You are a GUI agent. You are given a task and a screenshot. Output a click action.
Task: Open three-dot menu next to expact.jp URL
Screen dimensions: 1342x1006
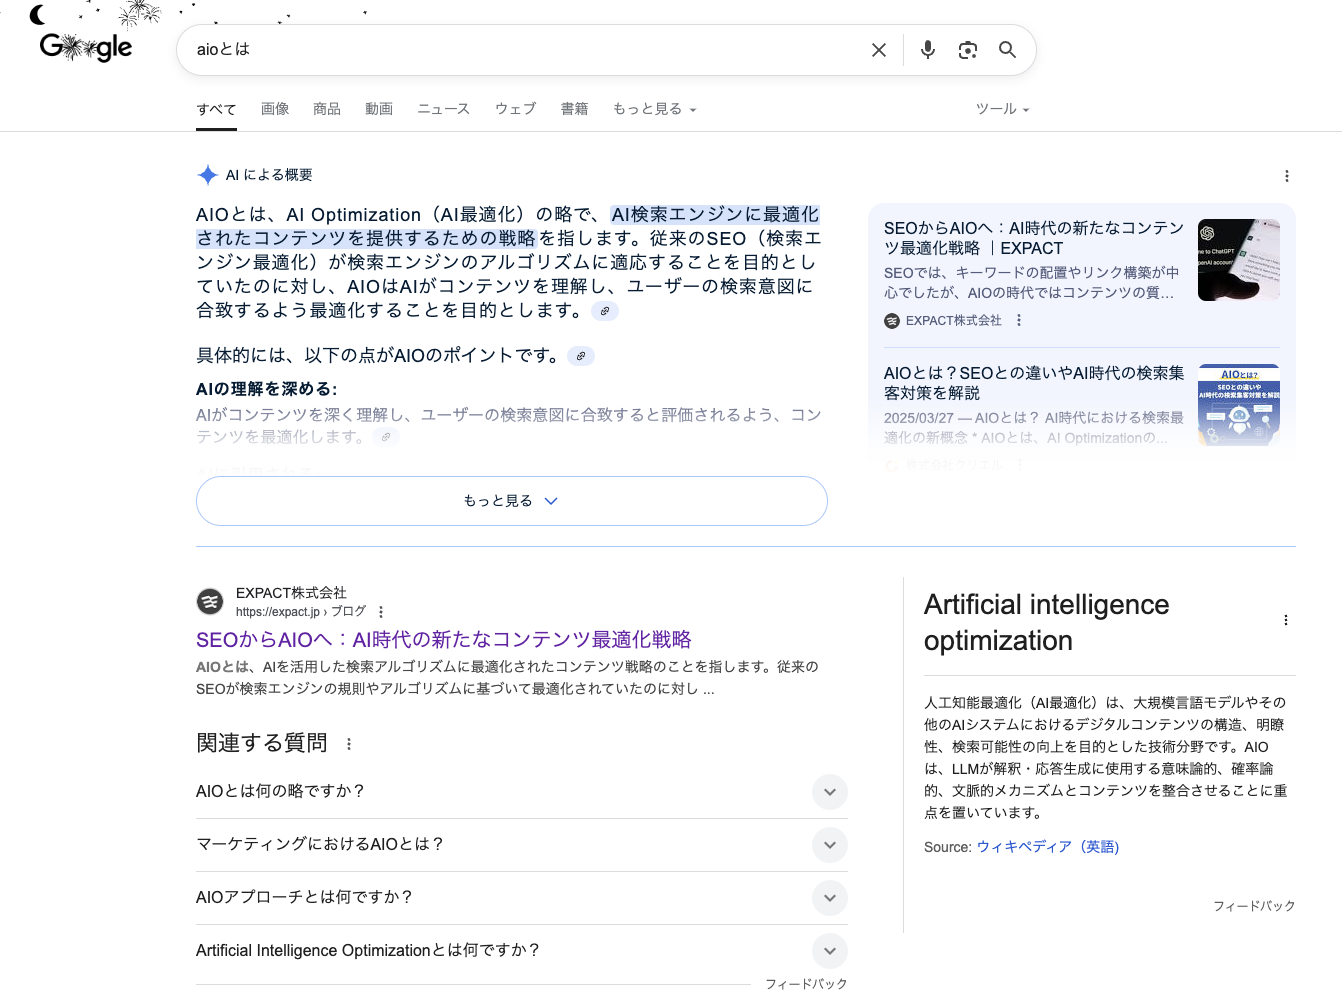tap(381, 612)
